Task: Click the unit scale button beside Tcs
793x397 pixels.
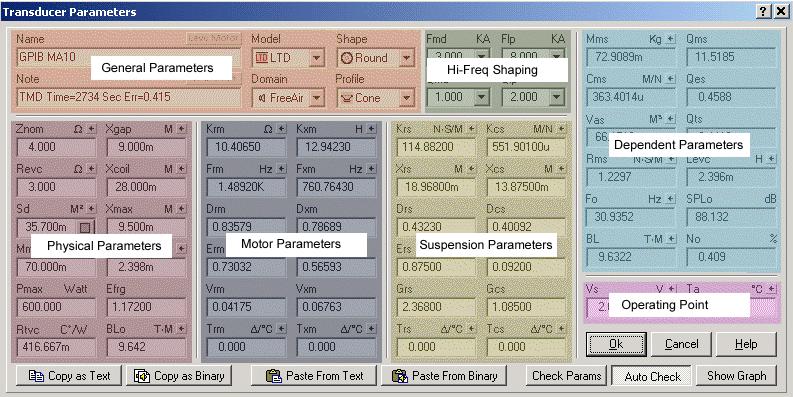Action: pos(561,329)
